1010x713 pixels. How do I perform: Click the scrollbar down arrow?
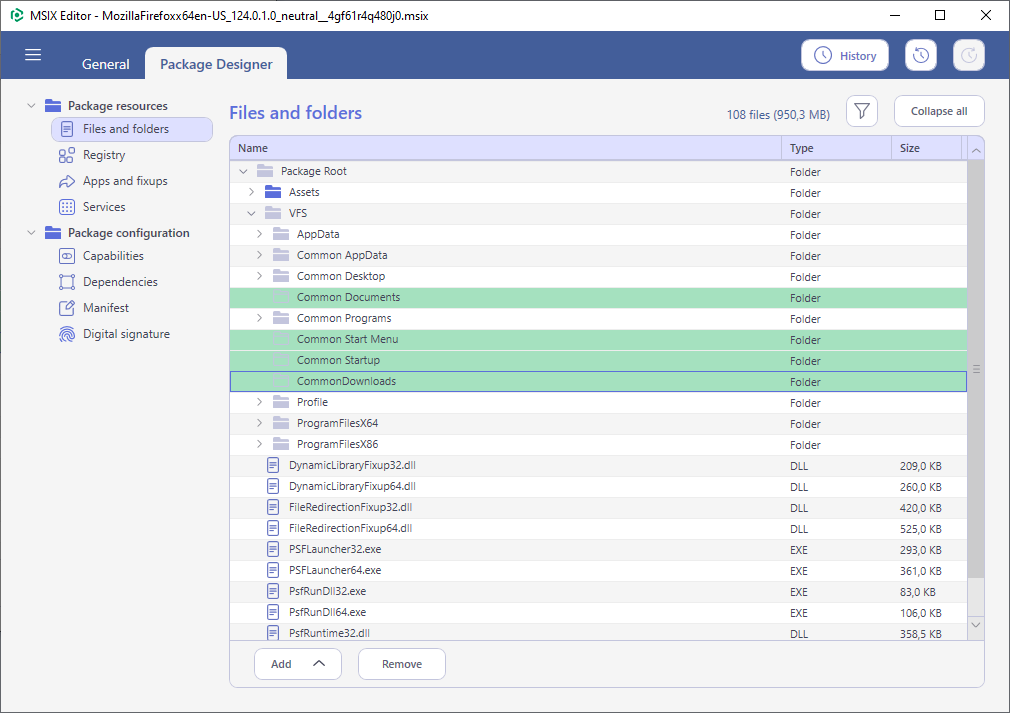pyautogui.click(x=976, y=625)
